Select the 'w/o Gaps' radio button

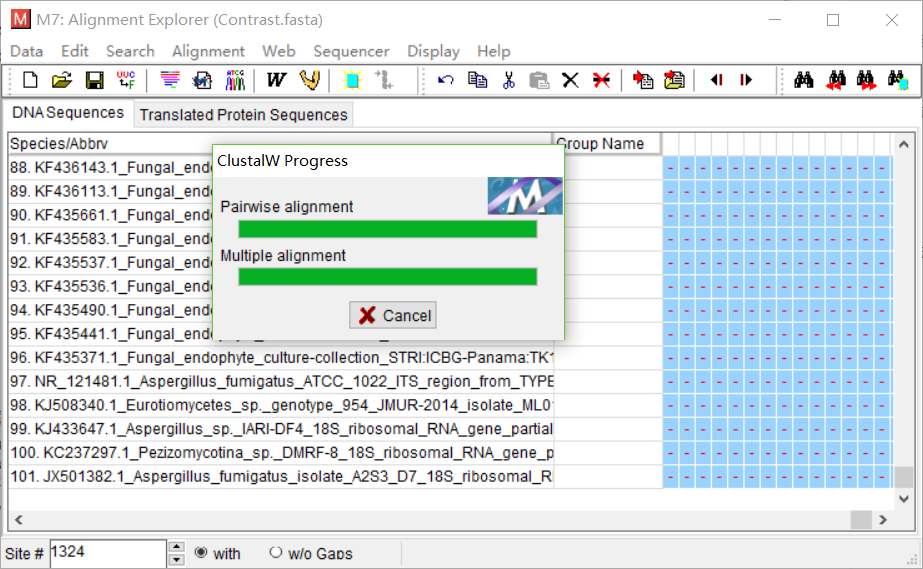pyautogui.click(x=275, y=553)
